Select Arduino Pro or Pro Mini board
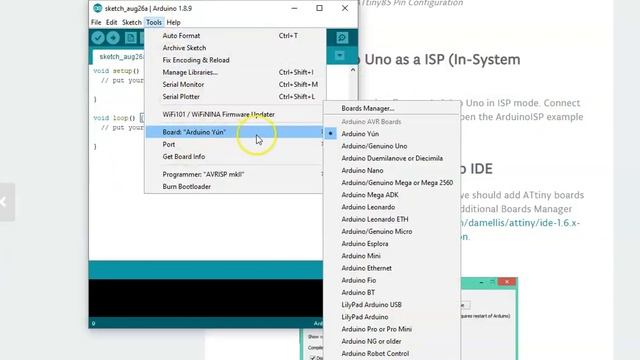640x360 pixels. click(392, 329)
